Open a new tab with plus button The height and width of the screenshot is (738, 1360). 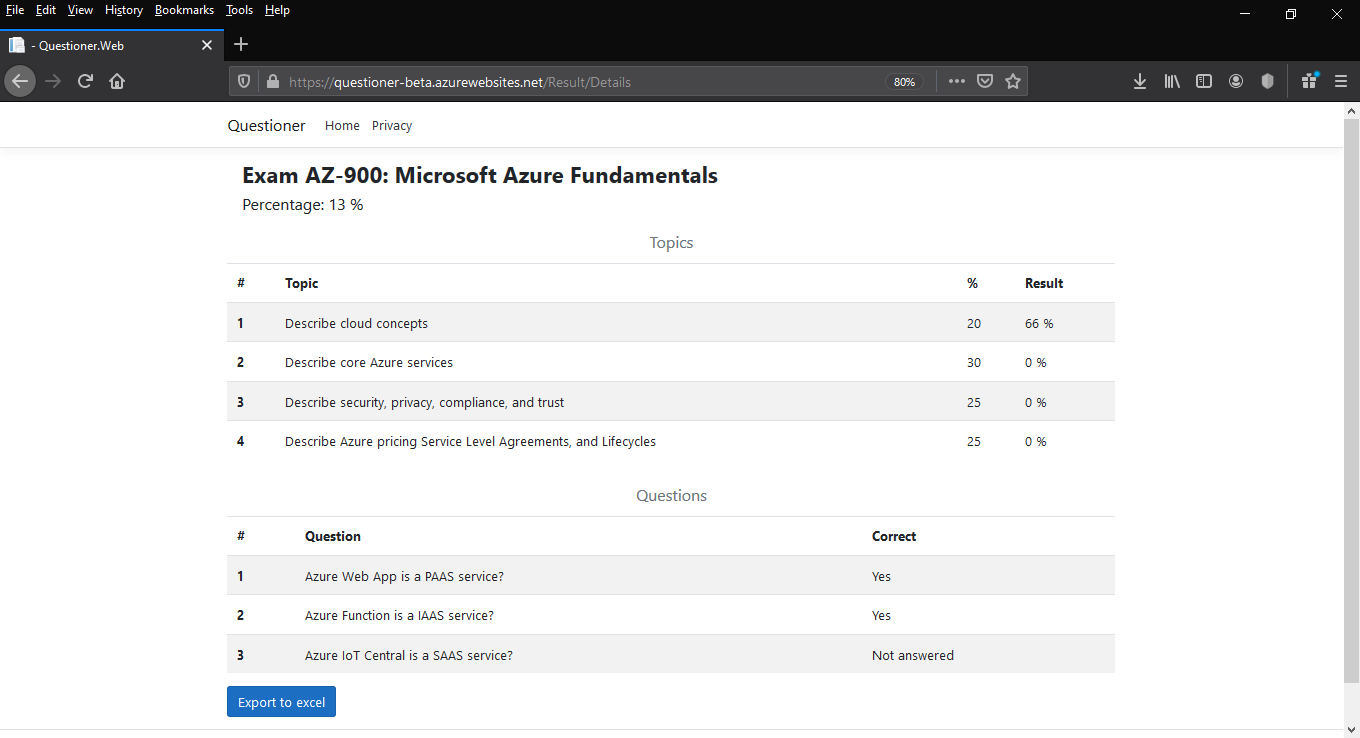coord(241,44)
